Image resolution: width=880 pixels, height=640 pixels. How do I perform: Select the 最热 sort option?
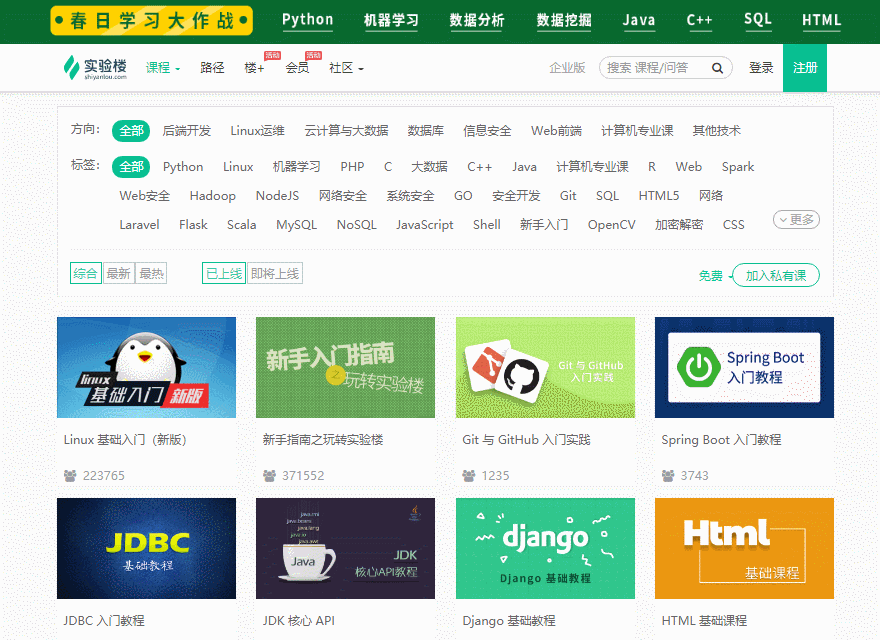[151, 273]
